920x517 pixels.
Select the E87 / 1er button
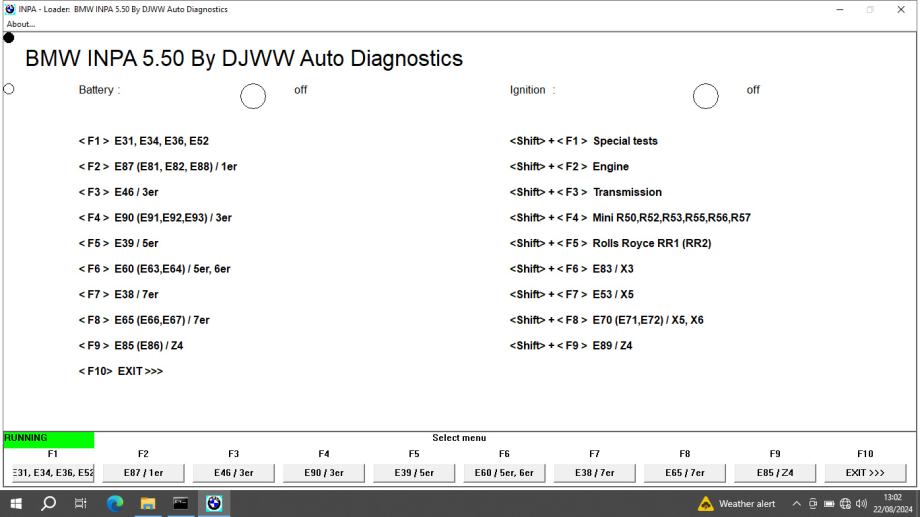point(143,472)
